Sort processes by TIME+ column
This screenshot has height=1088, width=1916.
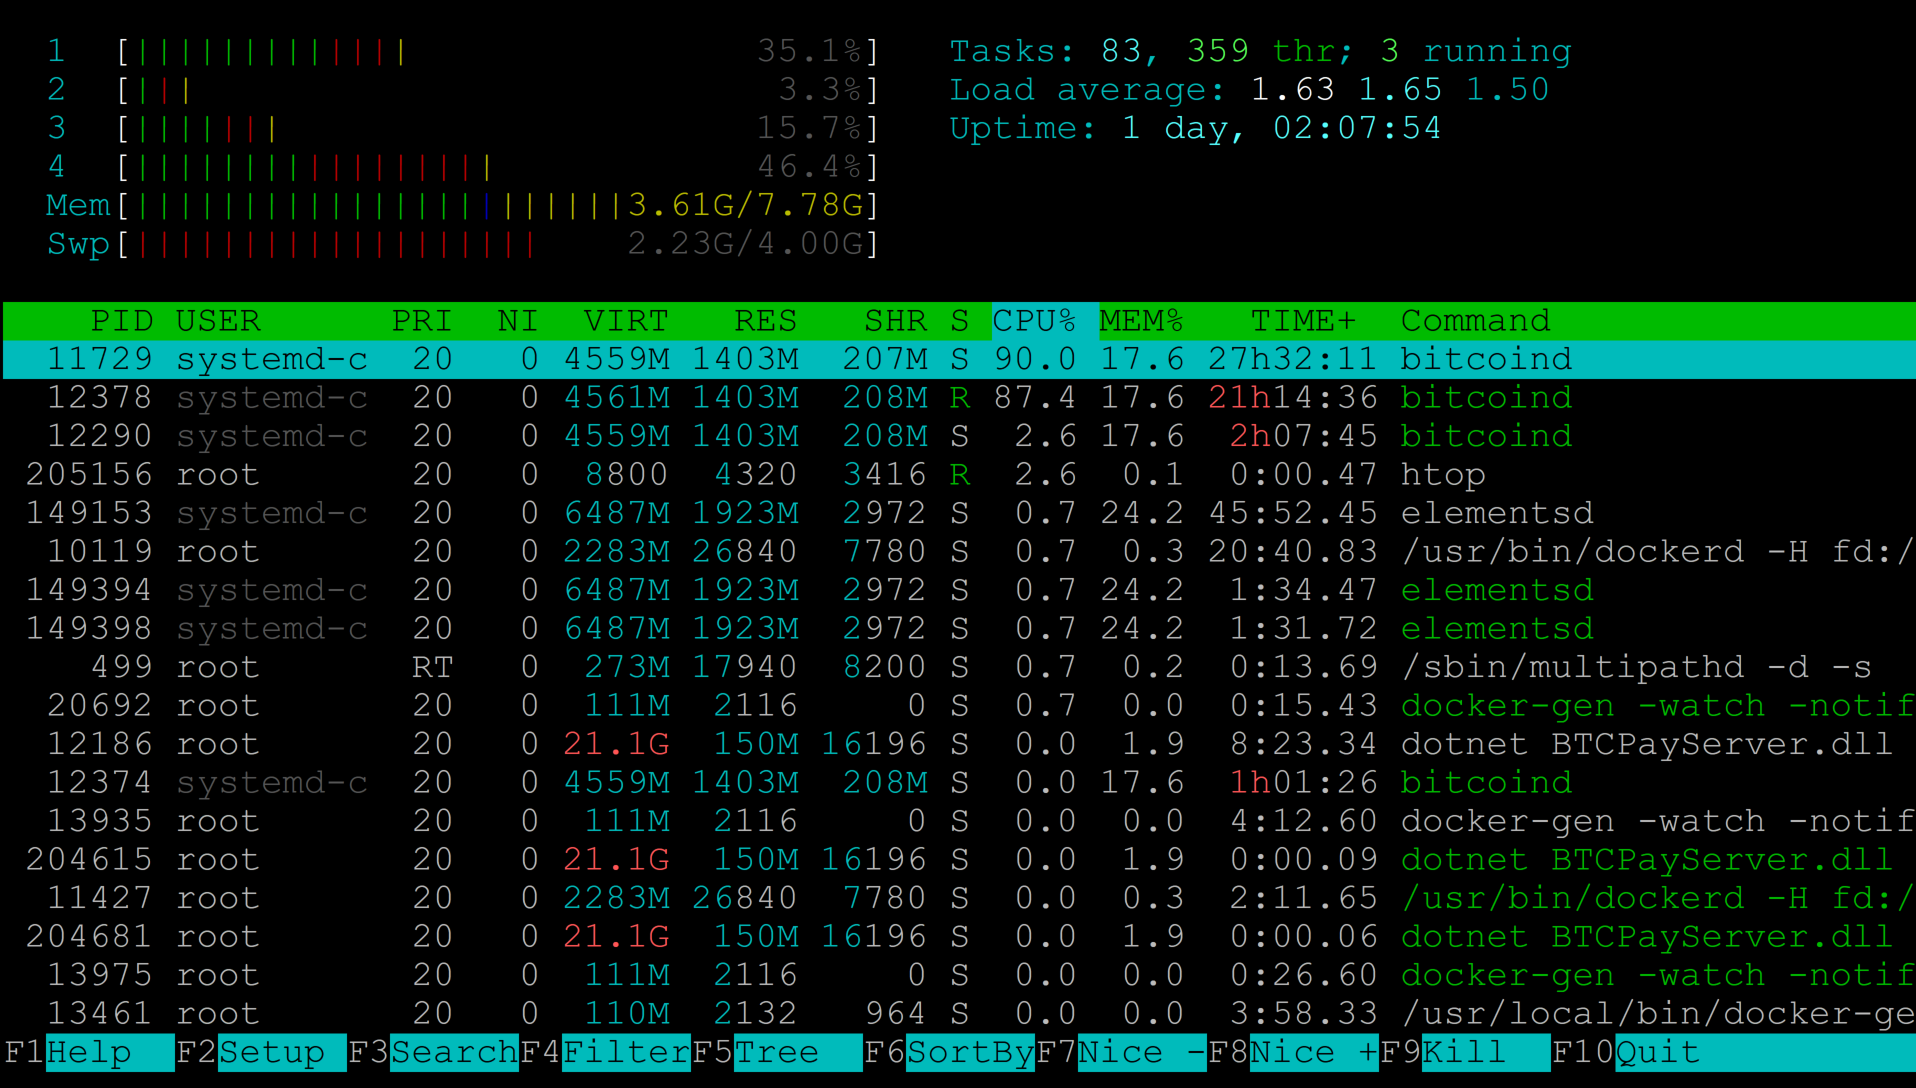coord(1302,320)
